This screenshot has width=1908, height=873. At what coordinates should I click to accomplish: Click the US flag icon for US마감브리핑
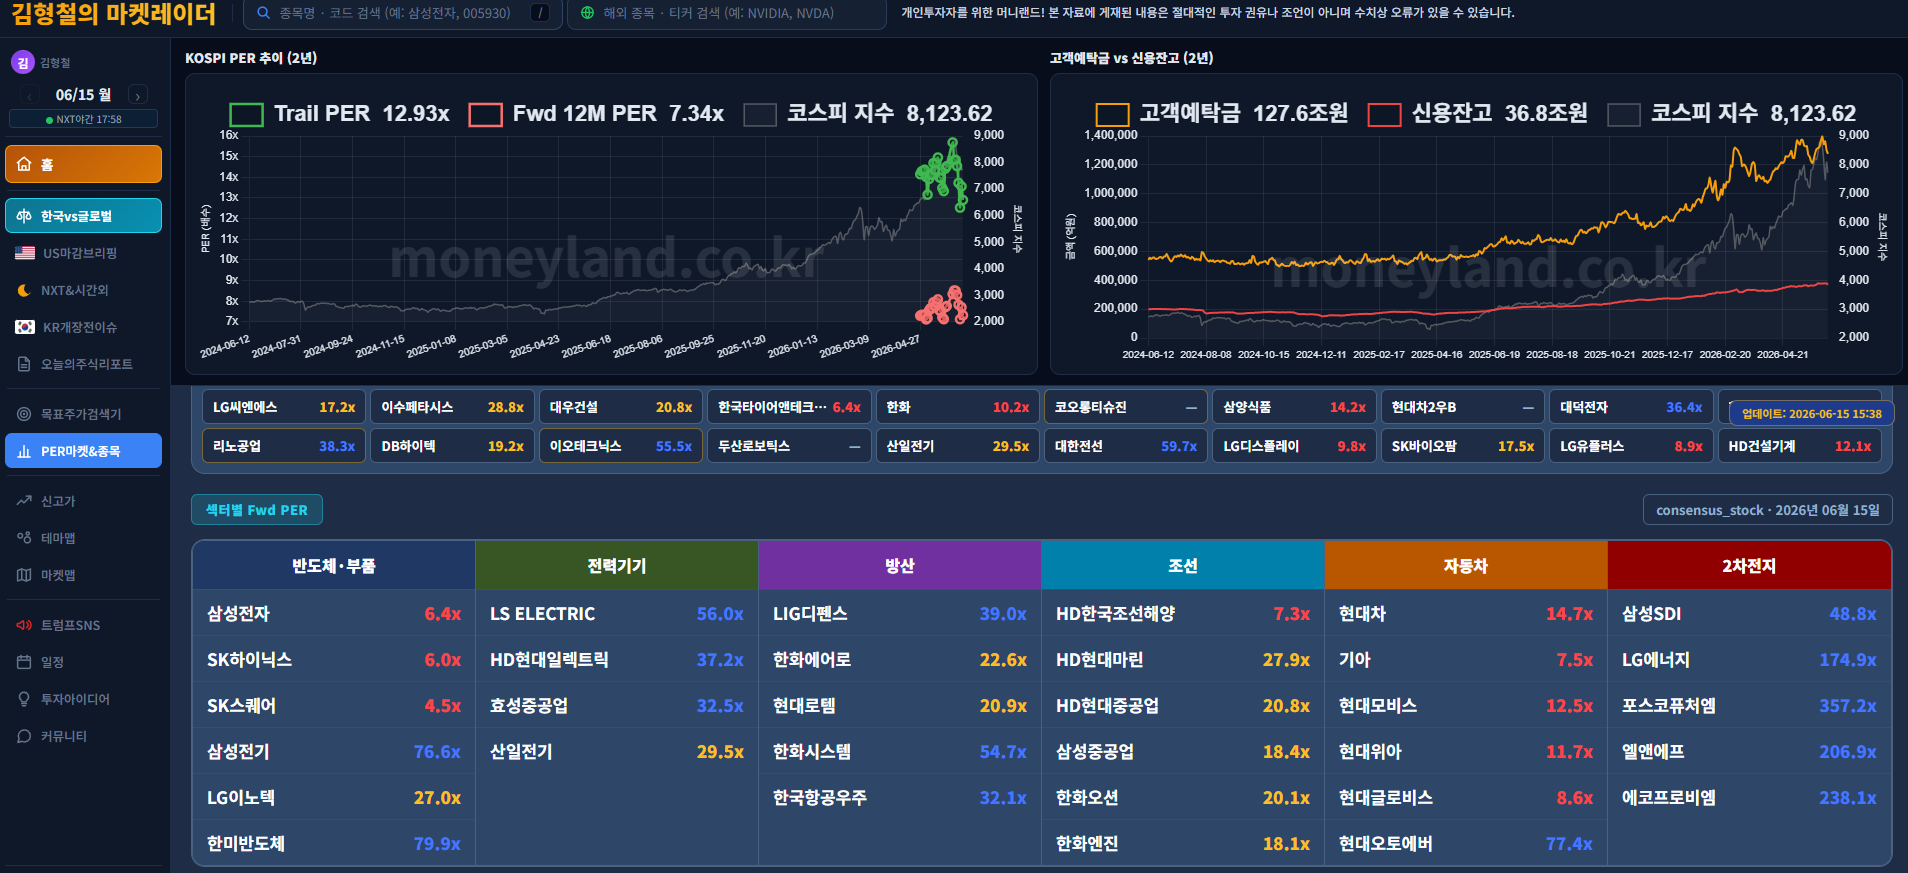[x=25, y=253]
